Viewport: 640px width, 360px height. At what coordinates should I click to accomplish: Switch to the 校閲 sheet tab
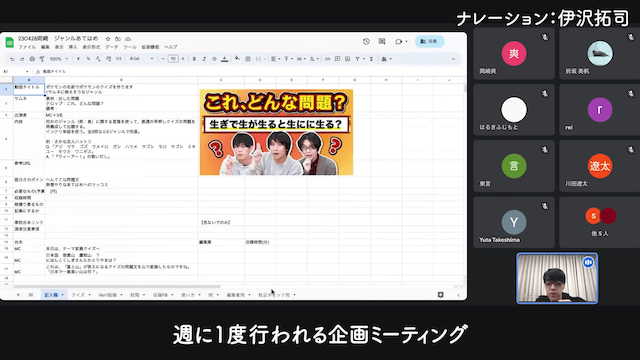[137, 295]
